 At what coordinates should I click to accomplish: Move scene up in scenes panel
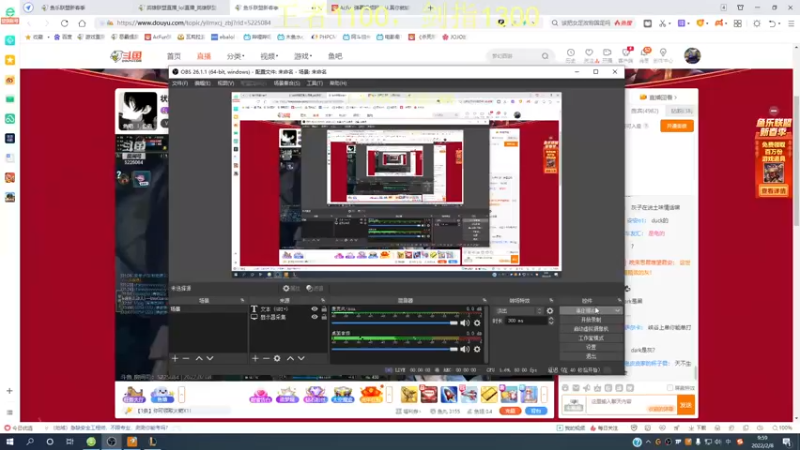tap(199, 359)
